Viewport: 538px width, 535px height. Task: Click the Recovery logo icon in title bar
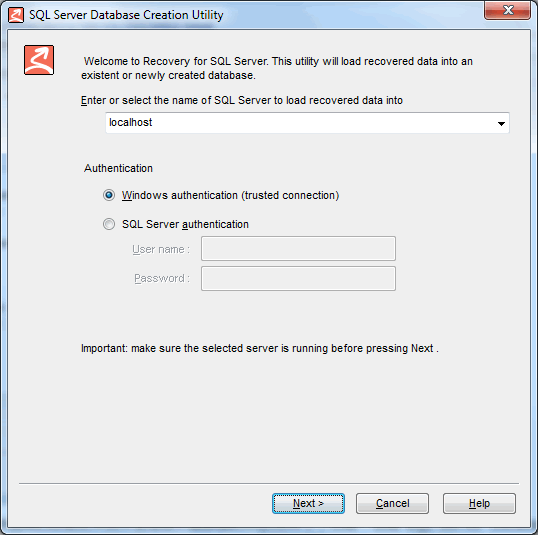click(16, 15)
